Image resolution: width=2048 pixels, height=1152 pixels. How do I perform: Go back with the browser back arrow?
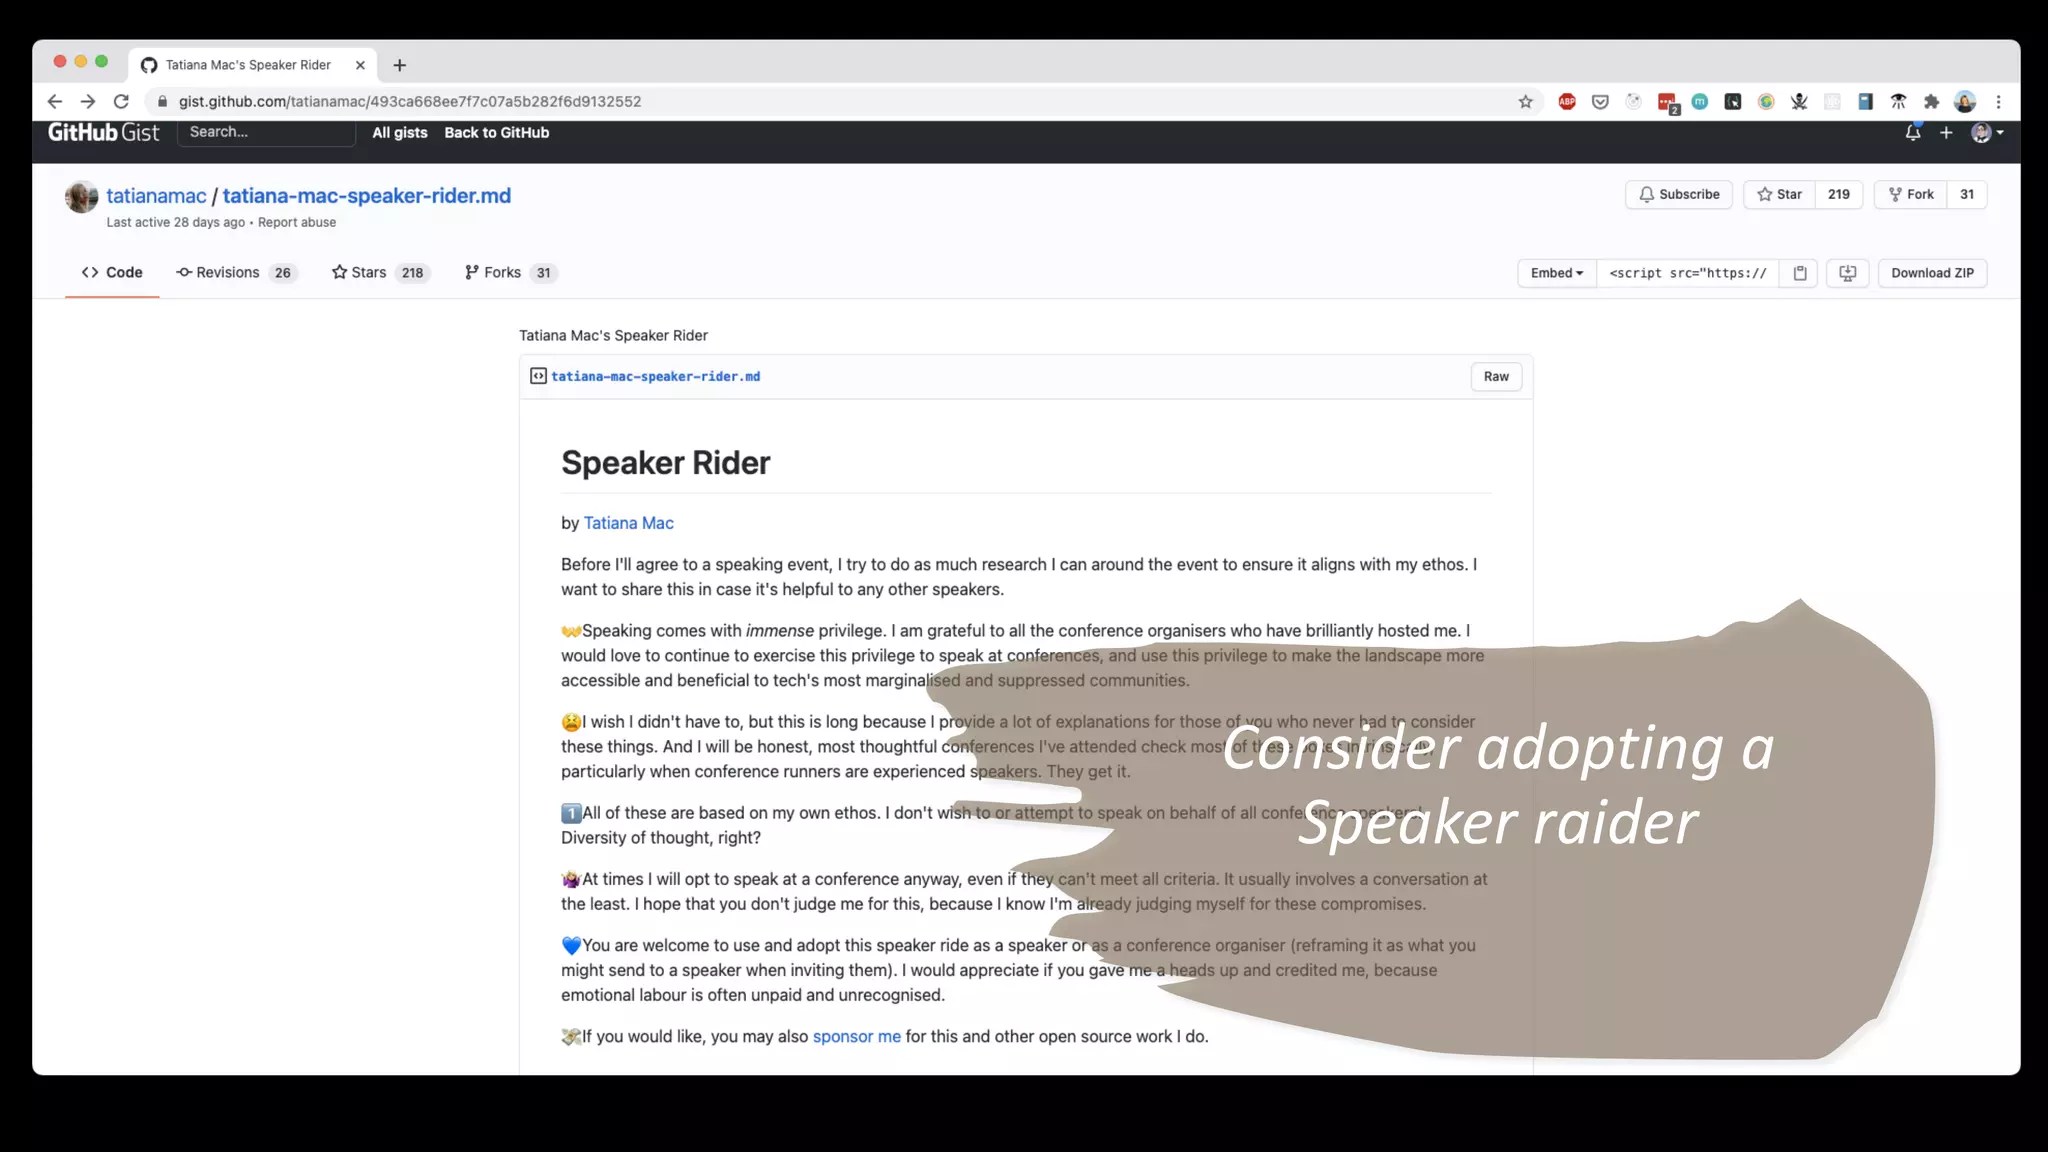[x=55, y=101]
